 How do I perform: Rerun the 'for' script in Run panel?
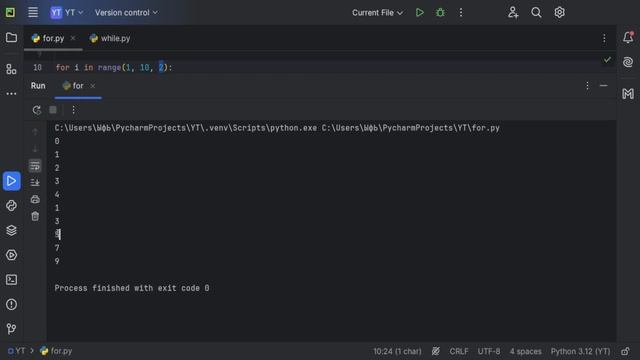click(x=37, y=110)
